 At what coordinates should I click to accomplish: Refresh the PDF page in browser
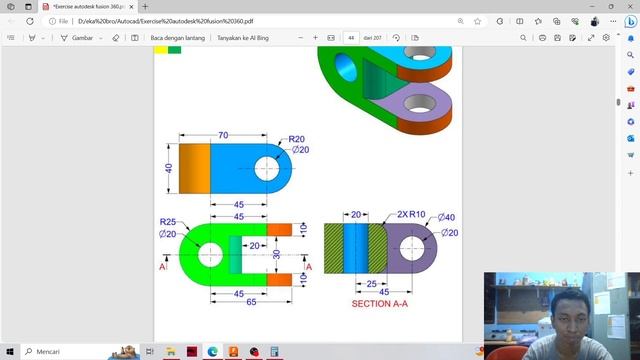click(30, 21)
